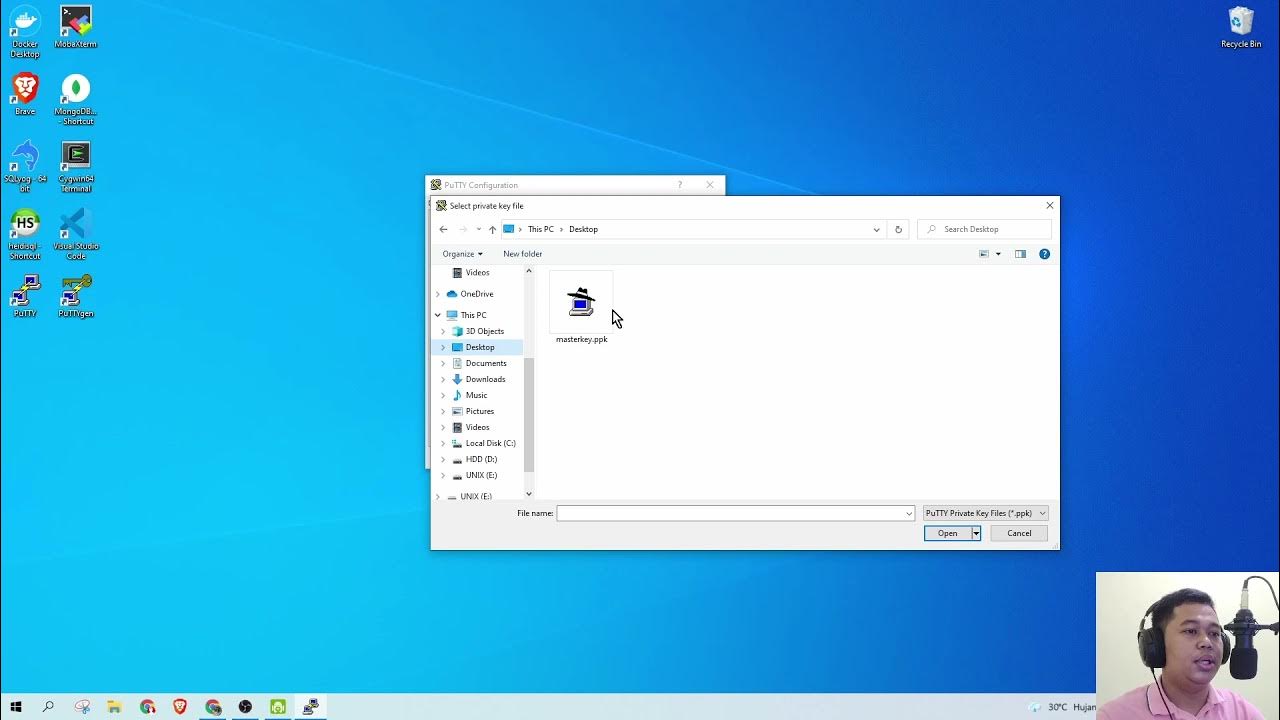Click Desktop breadcrumb in address bar
The height and width of the screenshot is (720, 1280).
pos(583,229)
